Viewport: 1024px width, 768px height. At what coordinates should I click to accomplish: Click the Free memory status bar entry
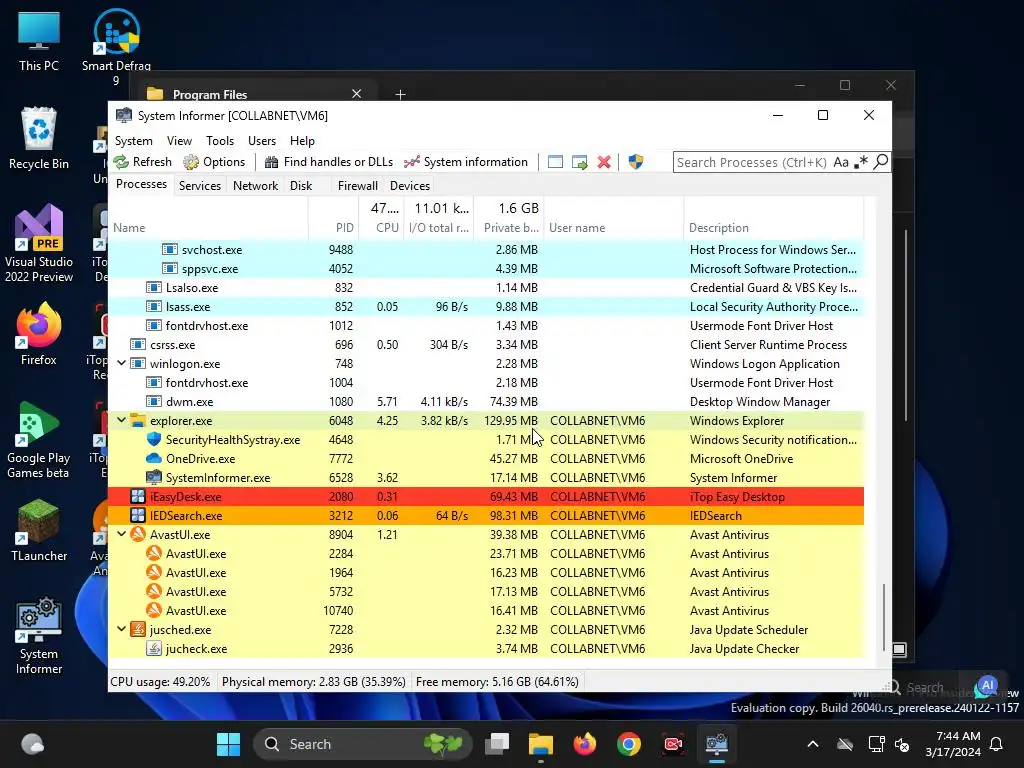point(497,682)
